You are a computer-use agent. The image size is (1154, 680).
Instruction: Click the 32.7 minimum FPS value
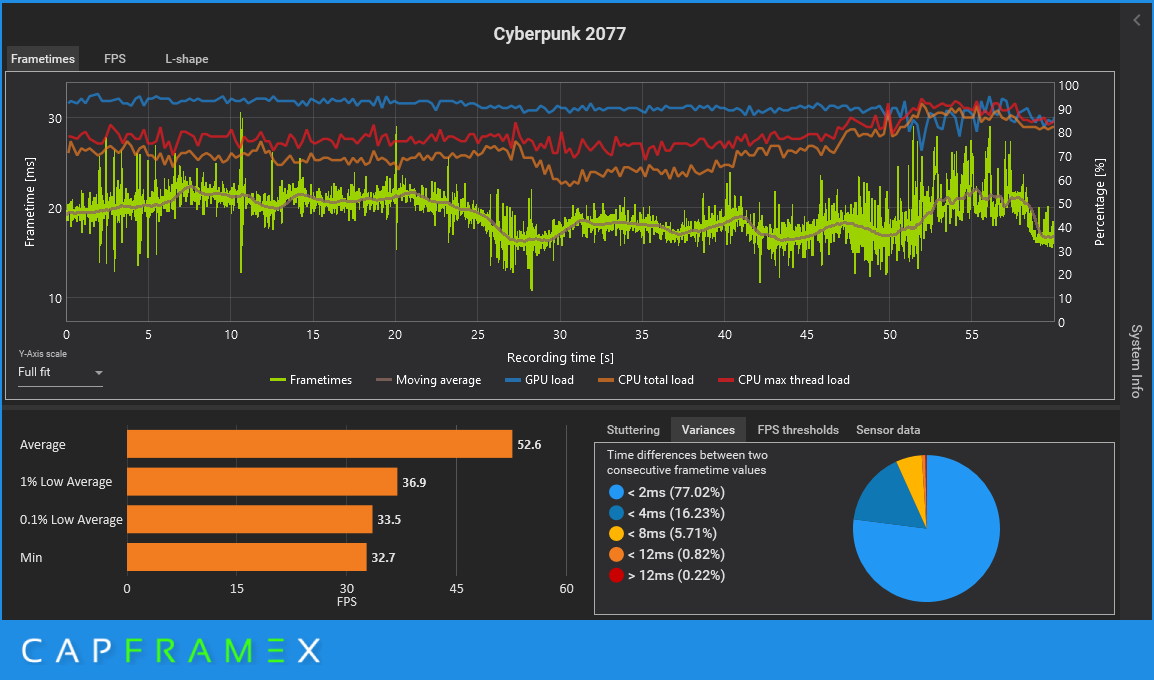point(383,557)
